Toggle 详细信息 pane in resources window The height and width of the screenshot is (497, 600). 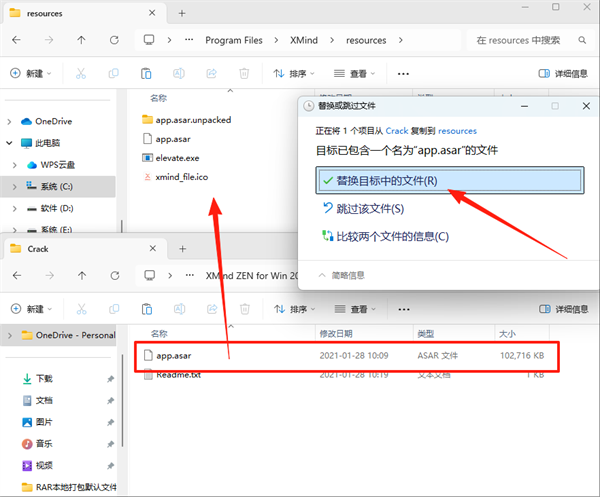tap(563, 73)
